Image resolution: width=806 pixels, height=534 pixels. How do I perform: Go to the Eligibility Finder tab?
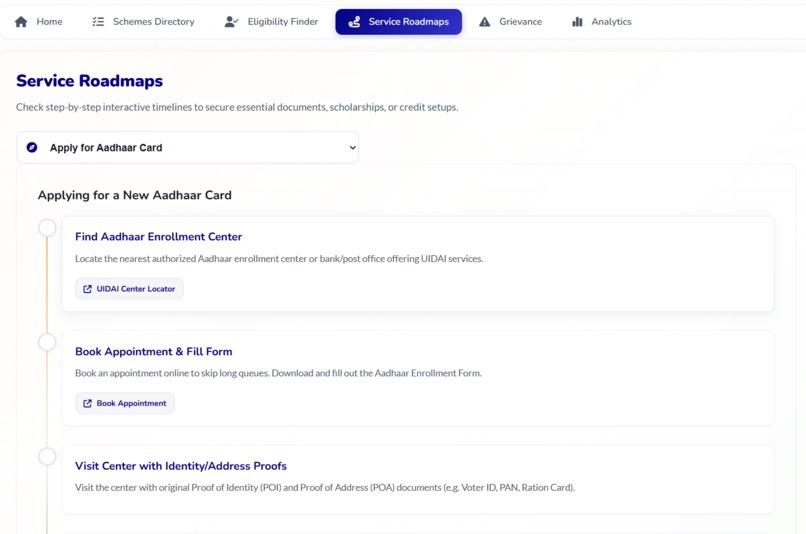271,22
